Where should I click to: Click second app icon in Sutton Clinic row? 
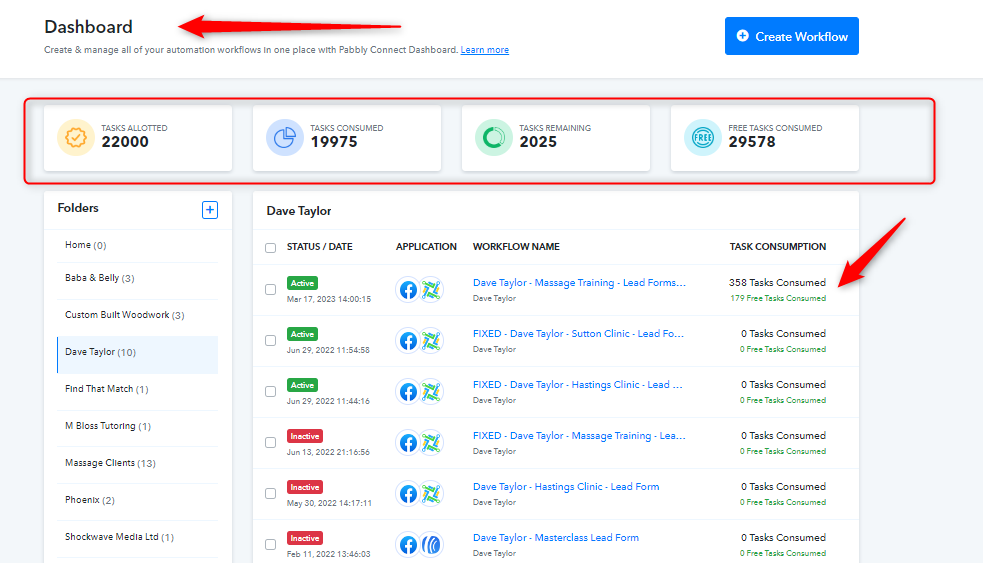[x=431, y=341]
